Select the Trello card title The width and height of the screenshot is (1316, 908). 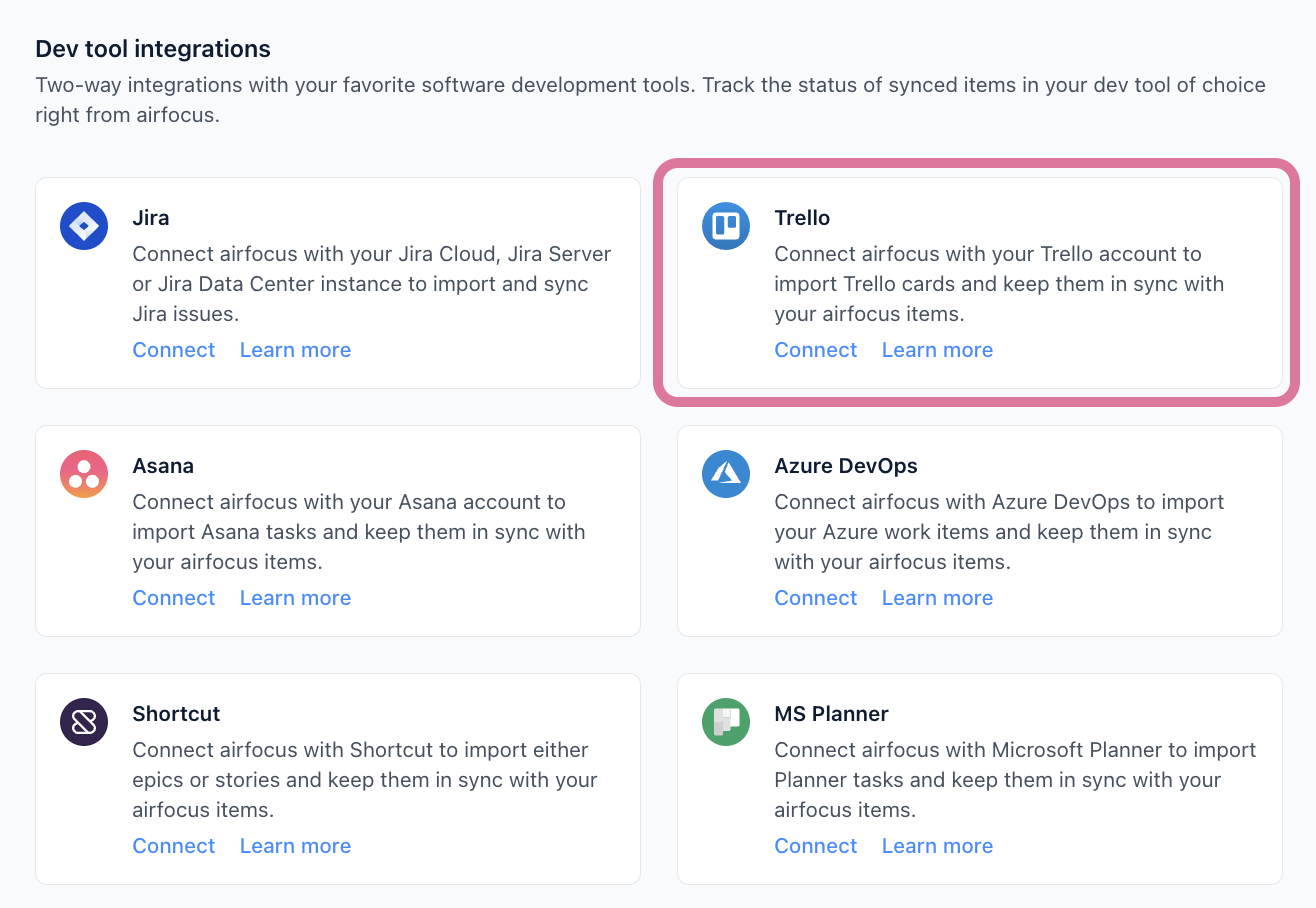coord(802,218)
